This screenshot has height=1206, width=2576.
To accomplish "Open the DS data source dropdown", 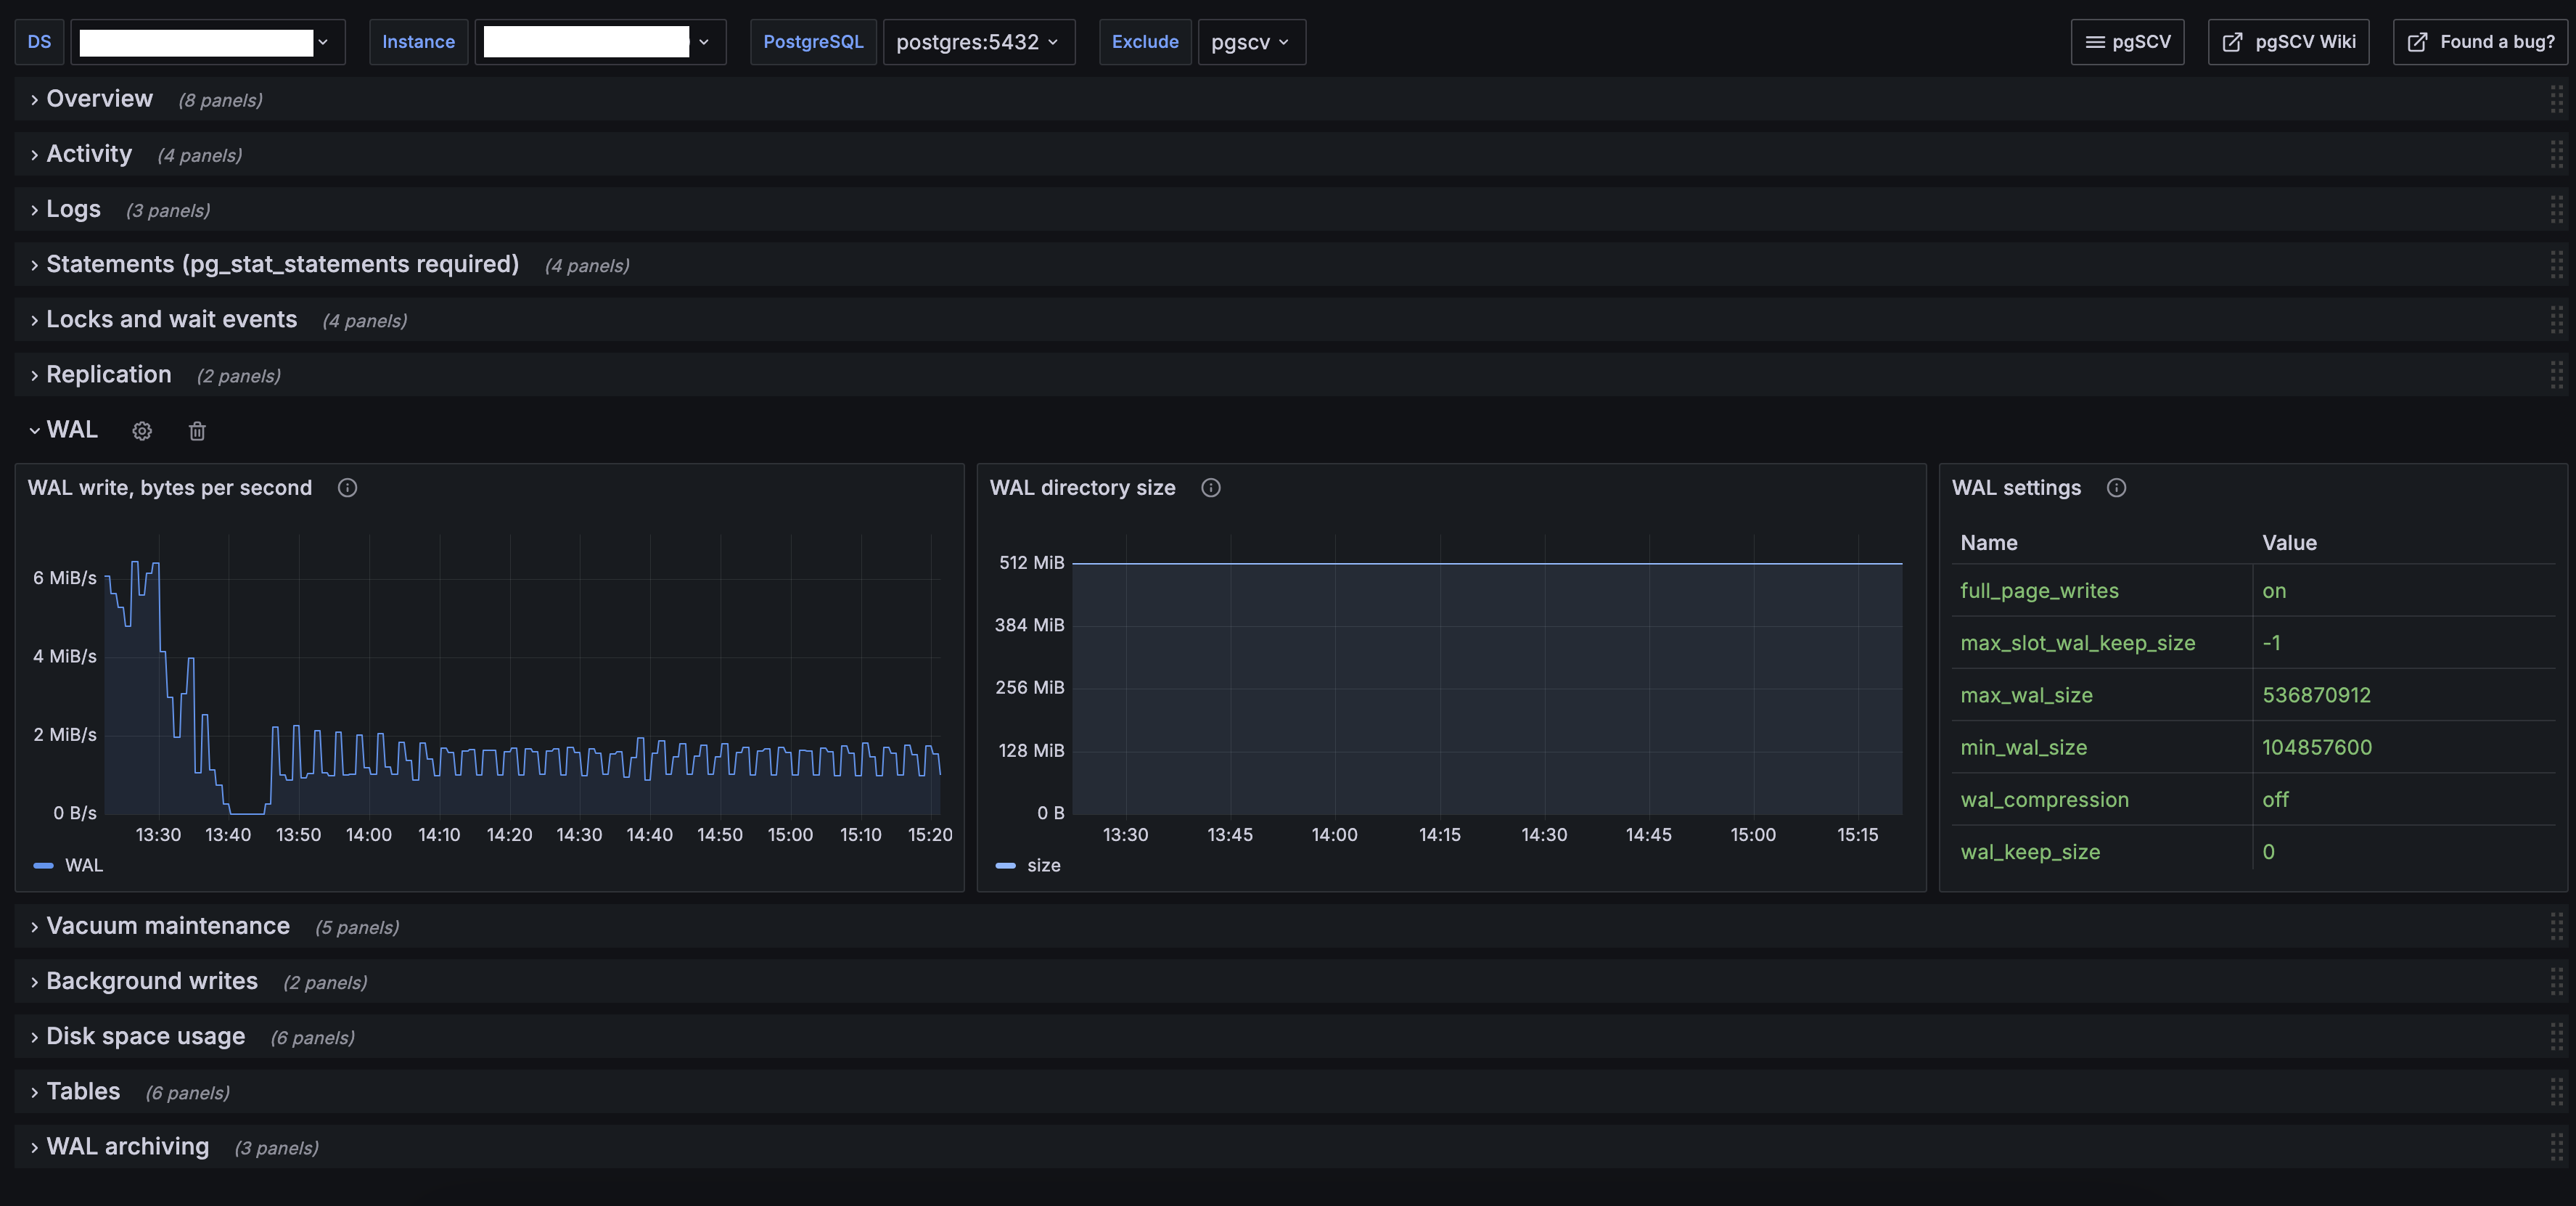I will coord(207,42).
